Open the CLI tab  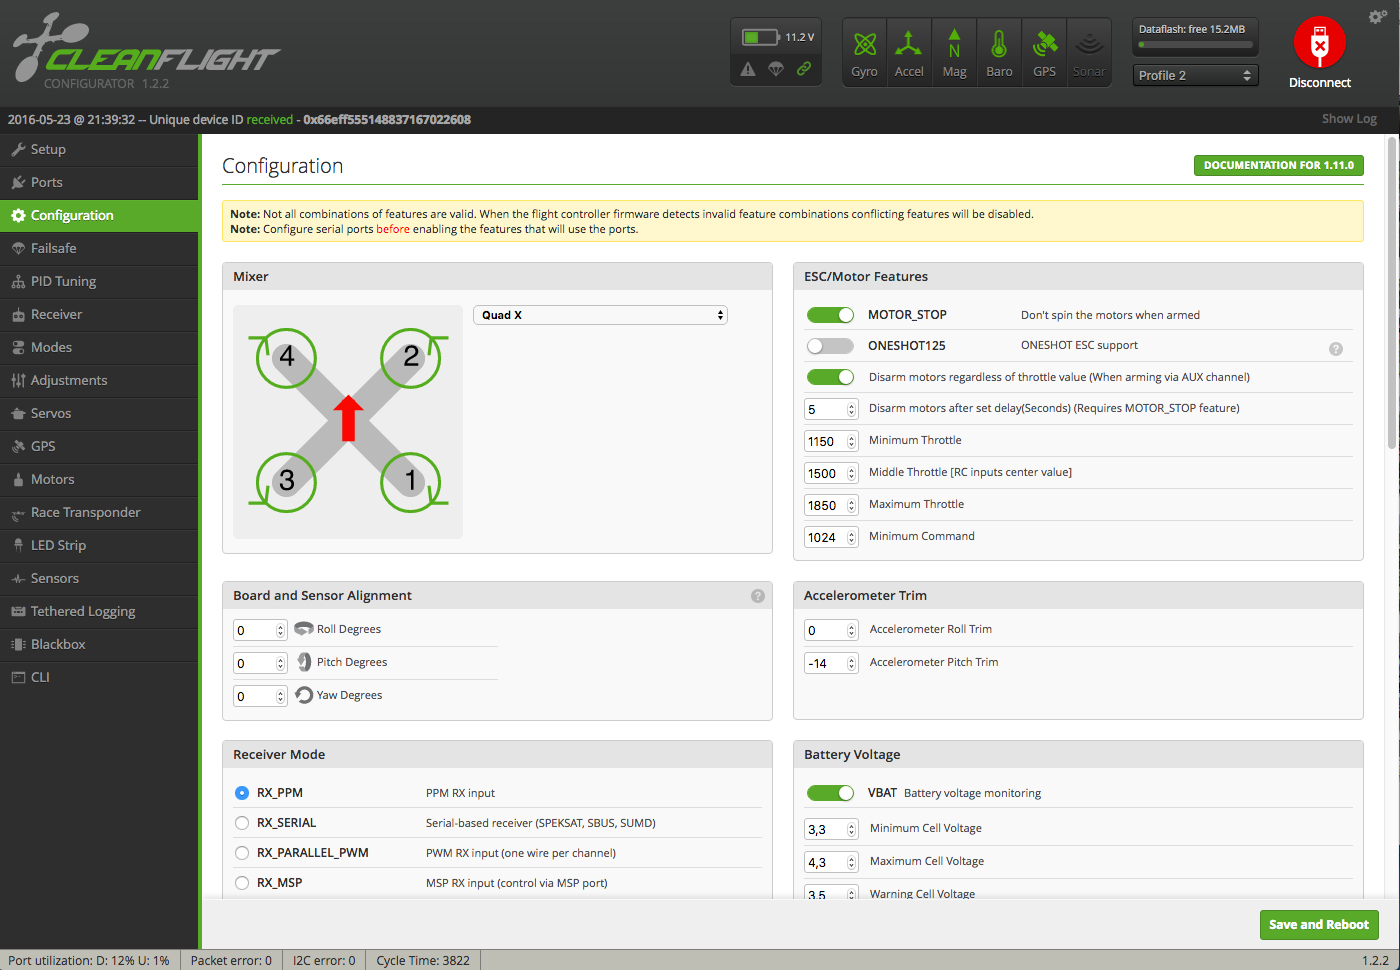click(x=99, y=677)
